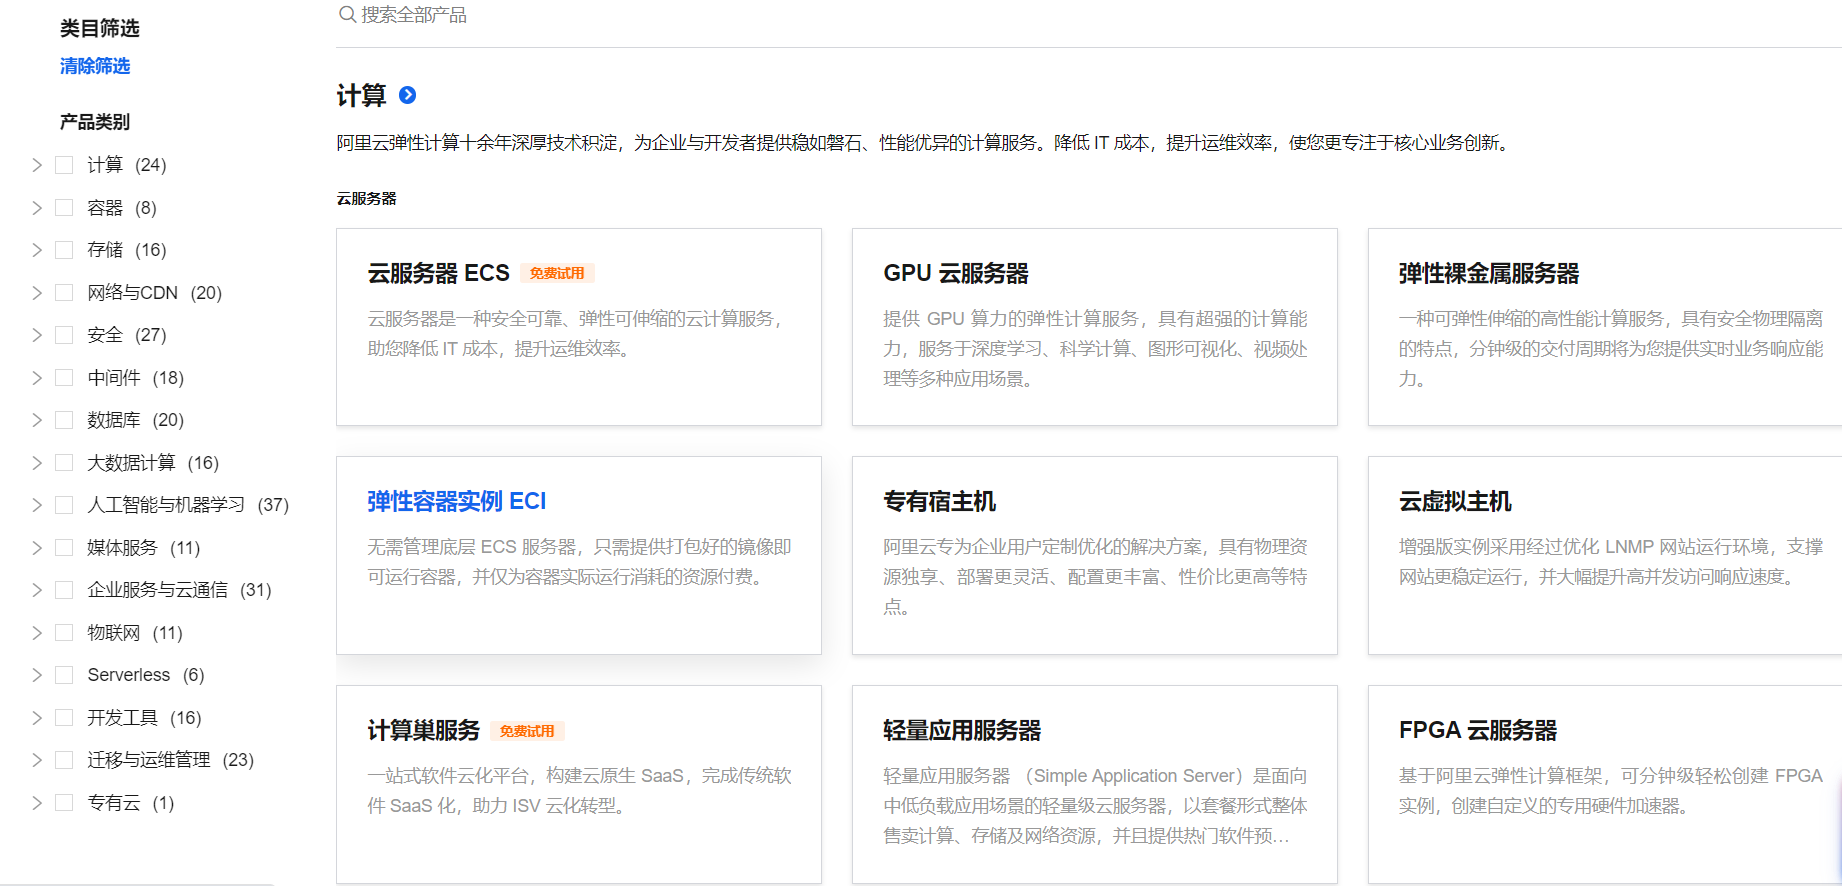This screenshot has height=886, width=1842.
Task: Tick the Serverless category checkbox
Action: point(64,675)
